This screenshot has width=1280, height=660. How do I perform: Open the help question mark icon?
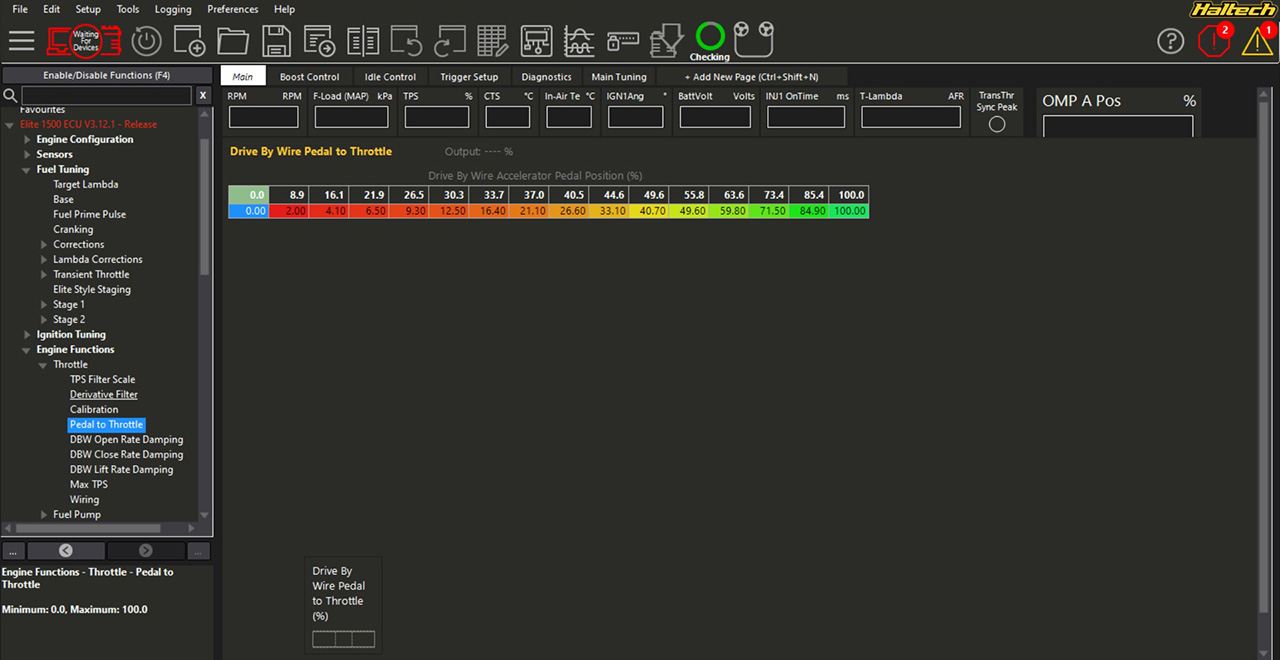pos(1170,41)
